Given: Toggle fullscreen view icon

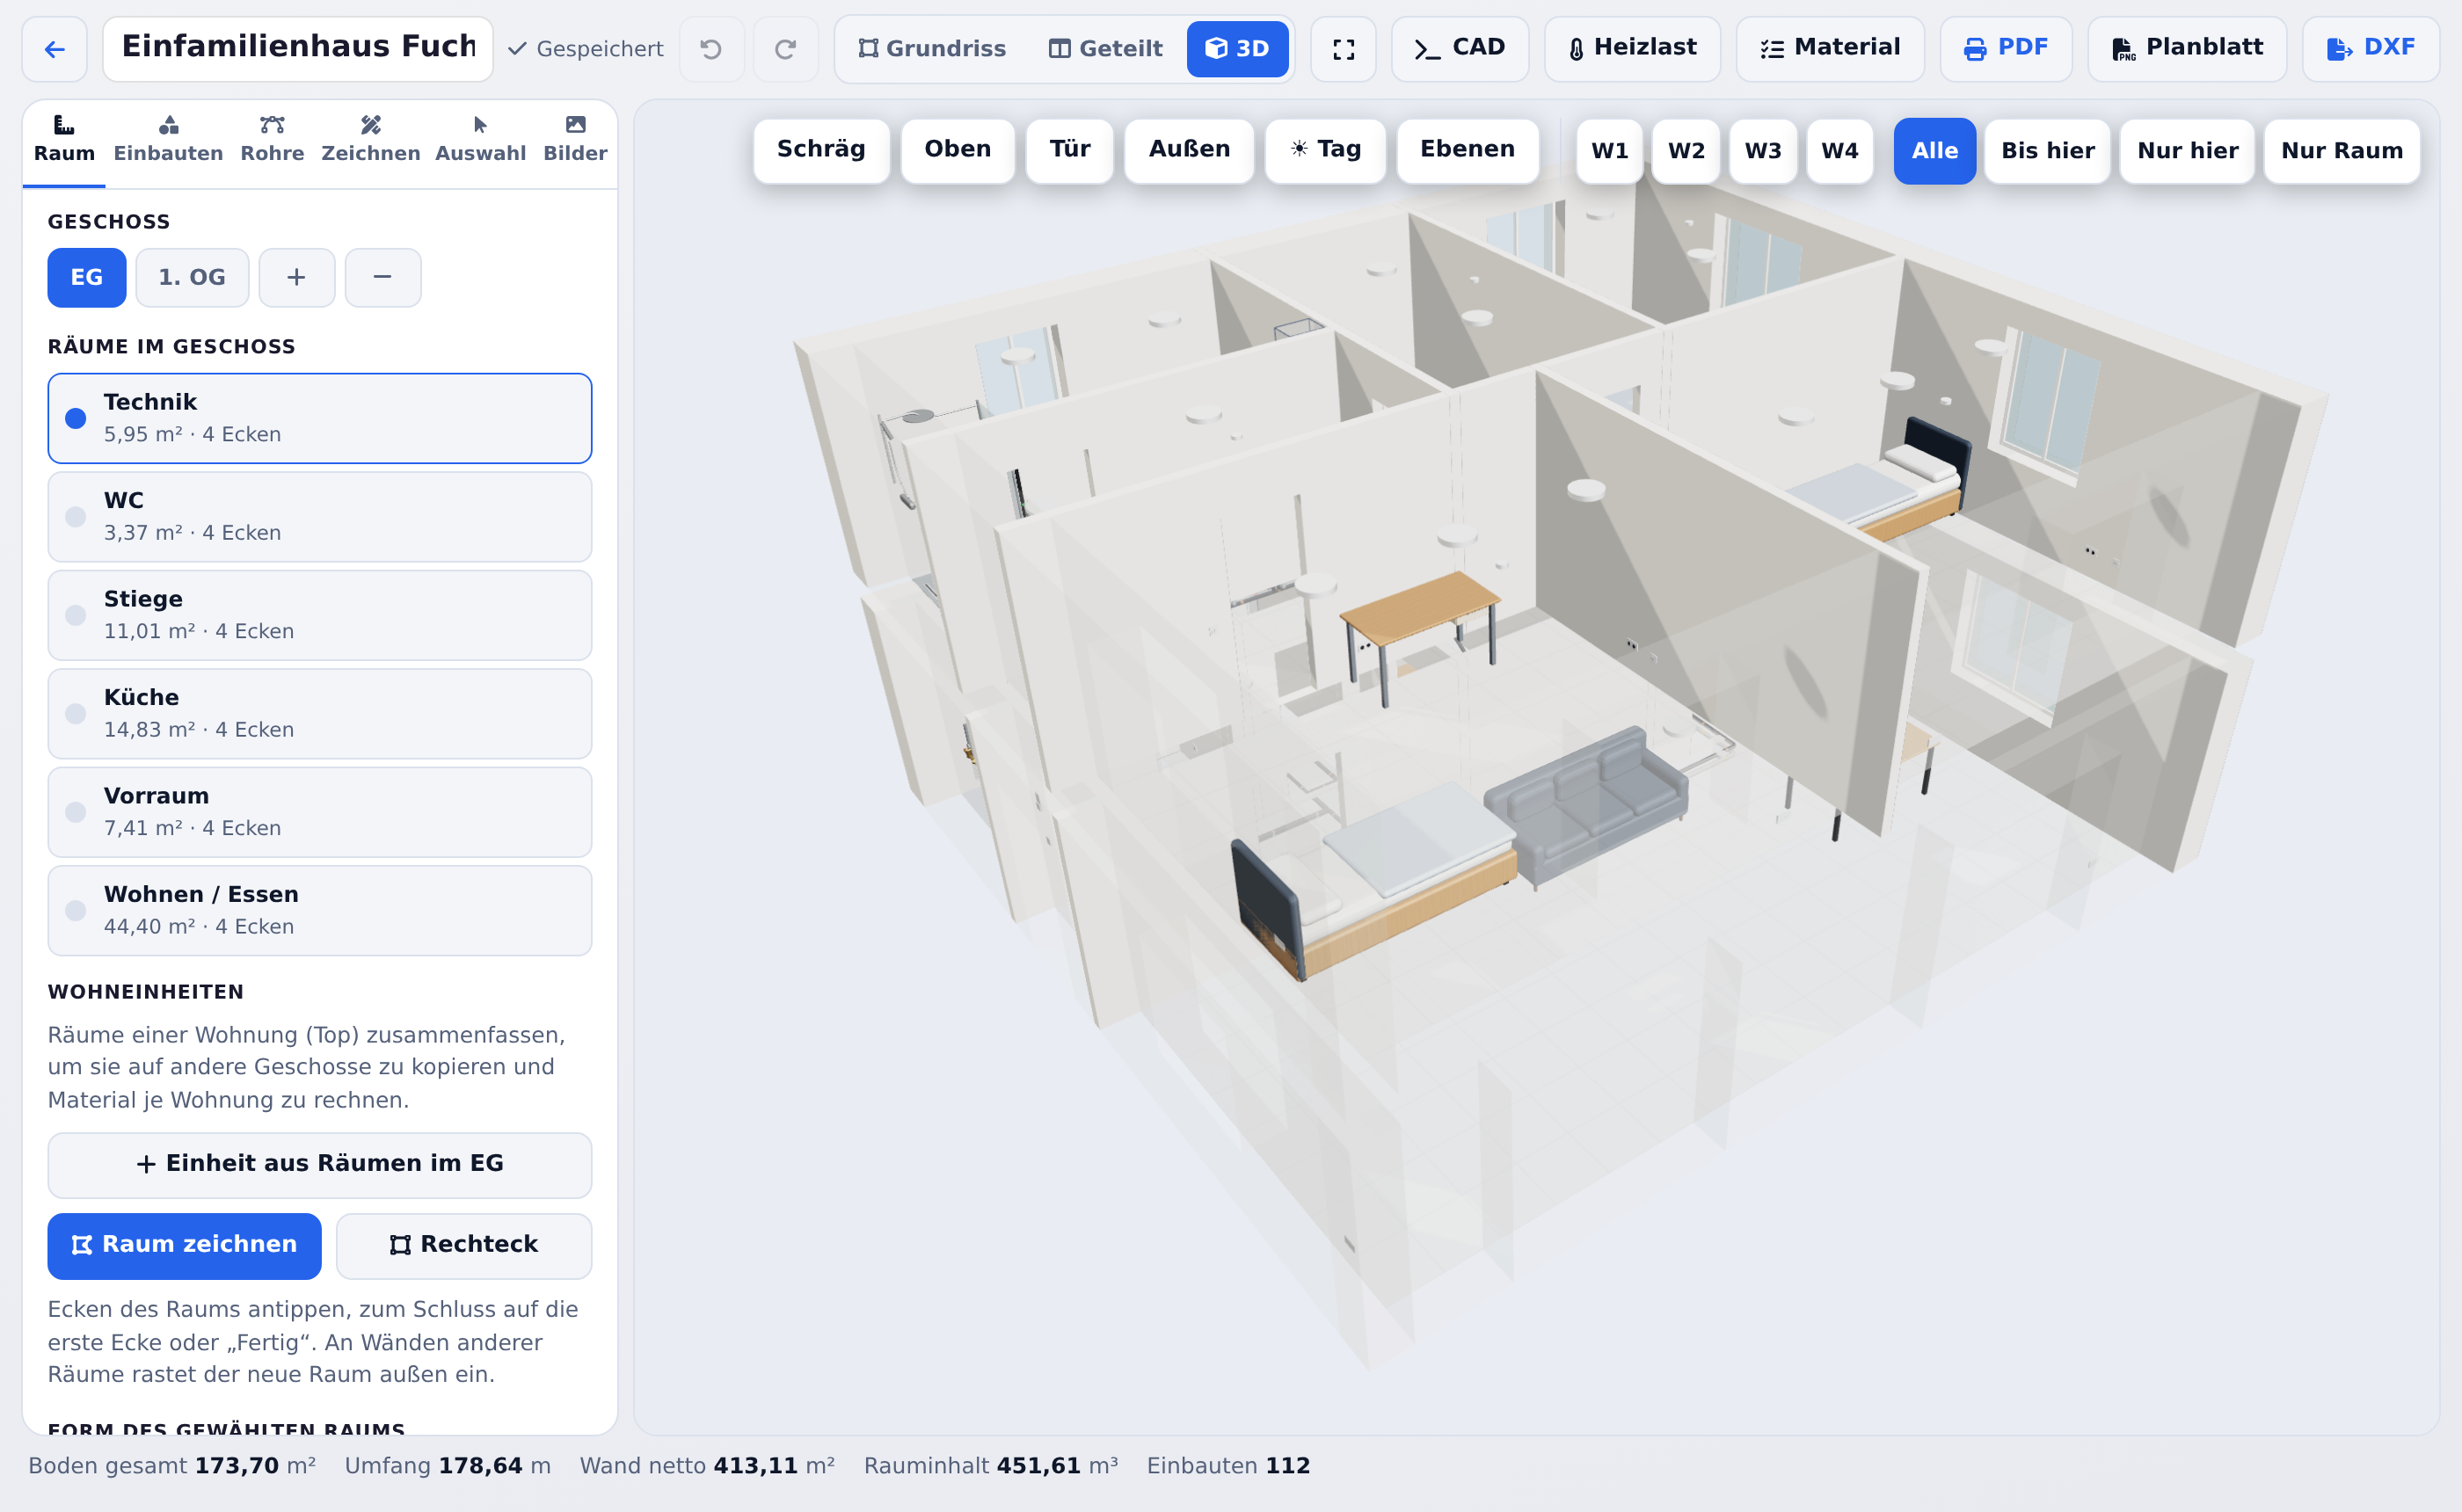Looking at the screenshot, I should tap(1343, 48).
